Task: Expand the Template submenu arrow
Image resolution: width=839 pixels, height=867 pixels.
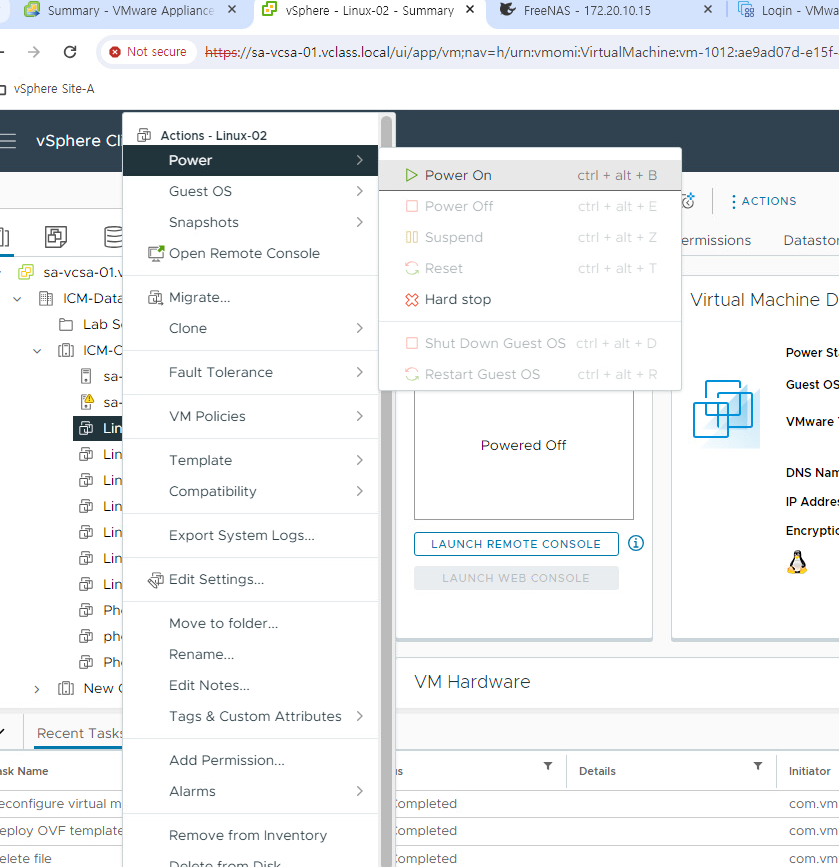Action: [x=359, y=460]
